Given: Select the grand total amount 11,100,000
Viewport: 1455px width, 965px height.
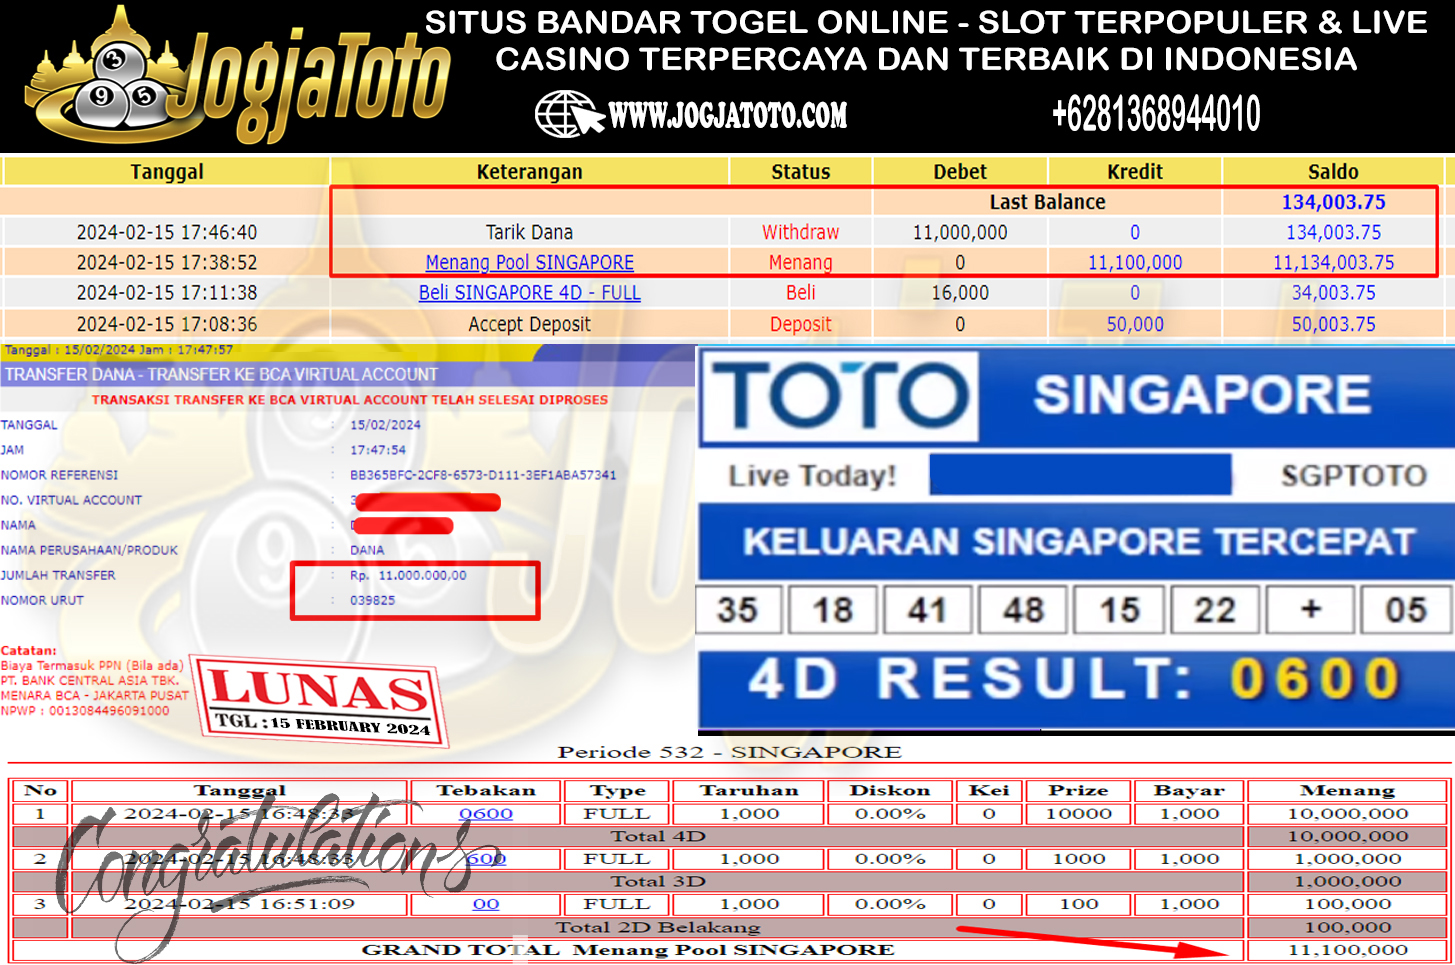Looking at the screenshot, I should tap(1347, 950).
